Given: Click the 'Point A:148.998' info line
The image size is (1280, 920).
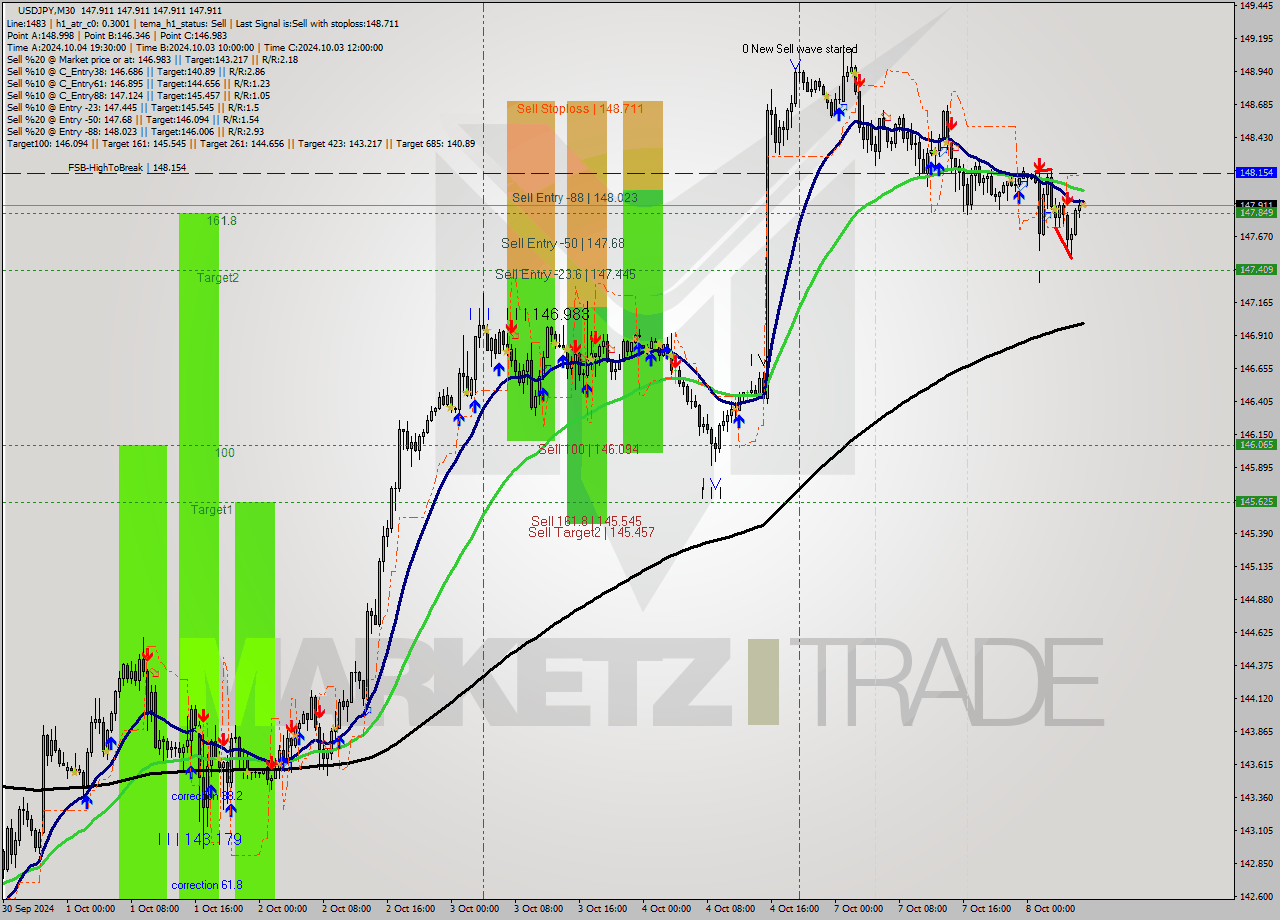Looking at the screenshot, I should pos(117,35).
